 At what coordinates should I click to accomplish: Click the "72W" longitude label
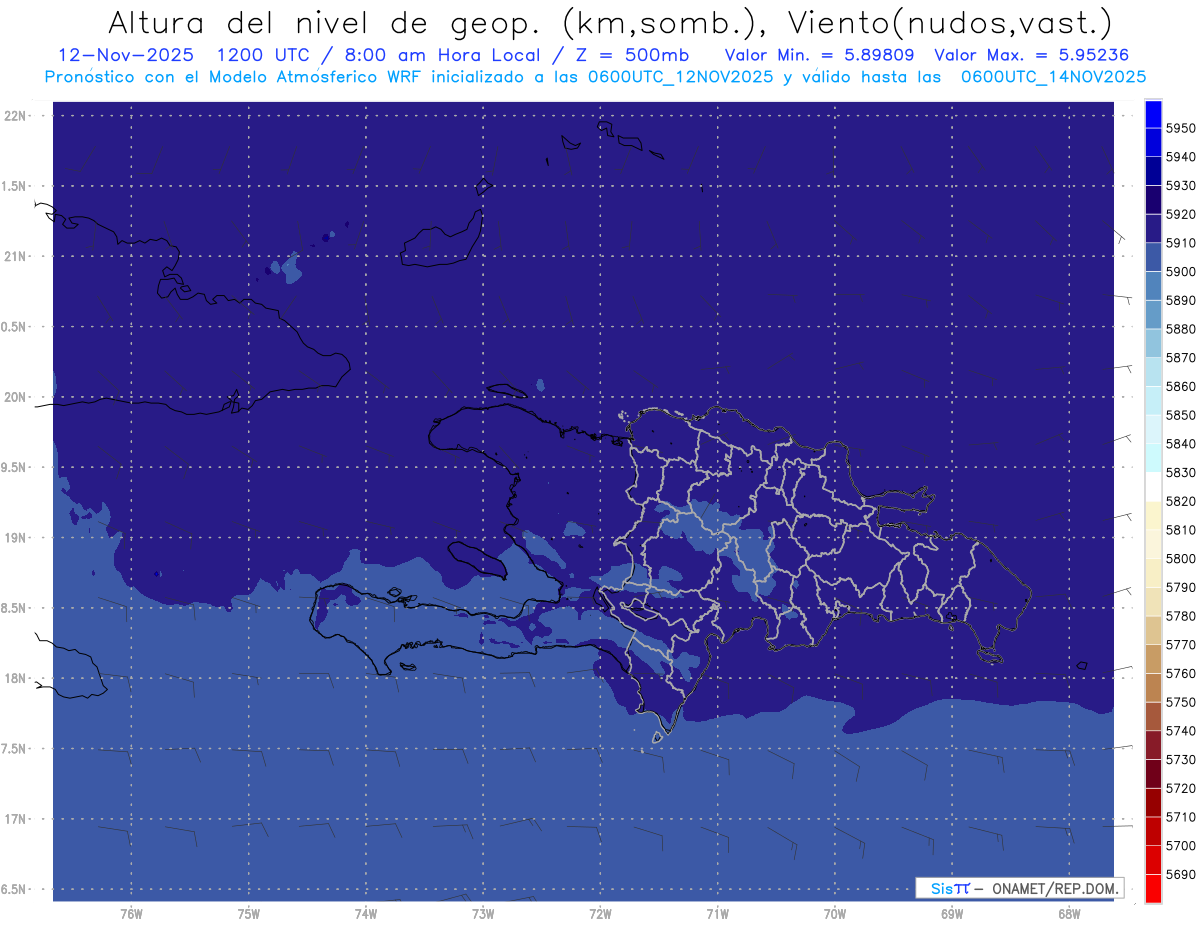600,914
